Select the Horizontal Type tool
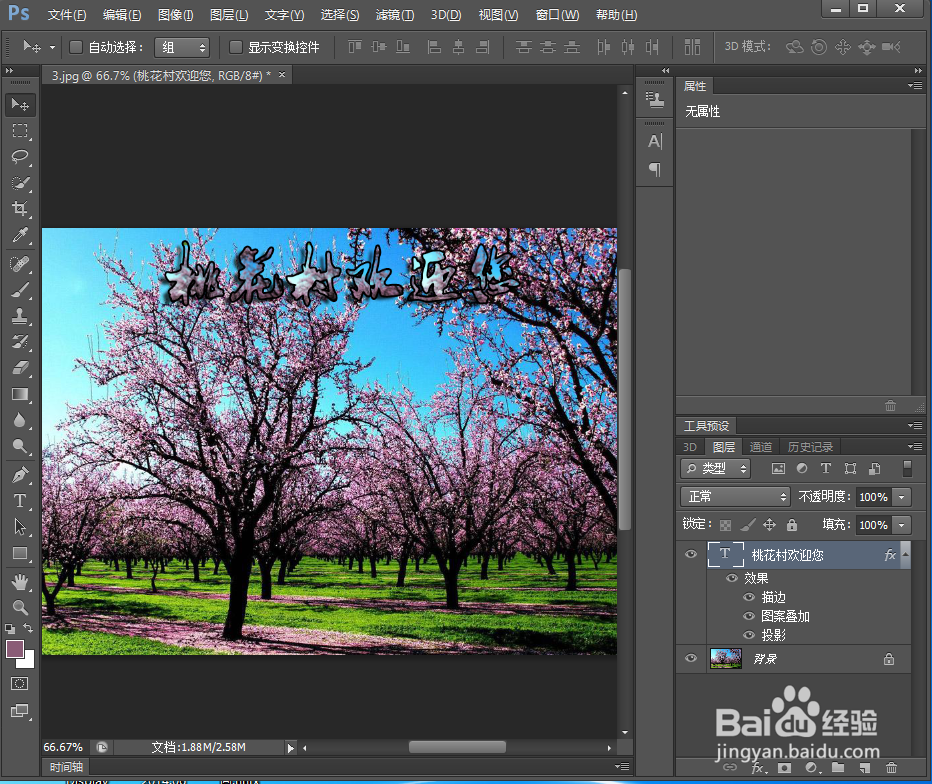 point(20,501)
